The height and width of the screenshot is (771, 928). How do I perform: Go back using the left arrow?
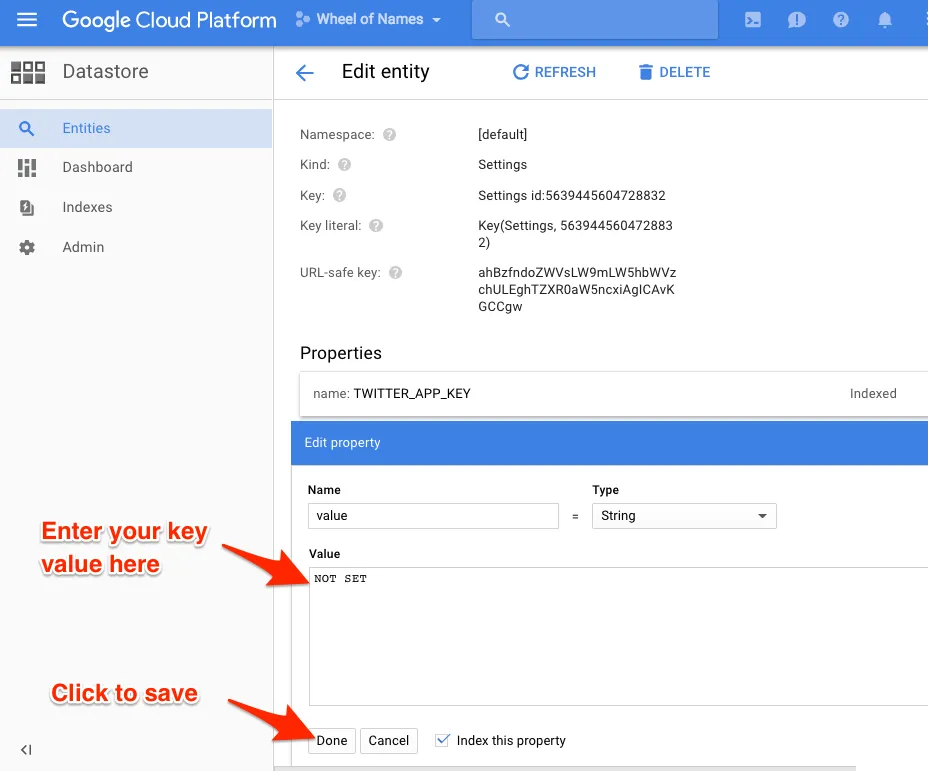tap(304, 73)
